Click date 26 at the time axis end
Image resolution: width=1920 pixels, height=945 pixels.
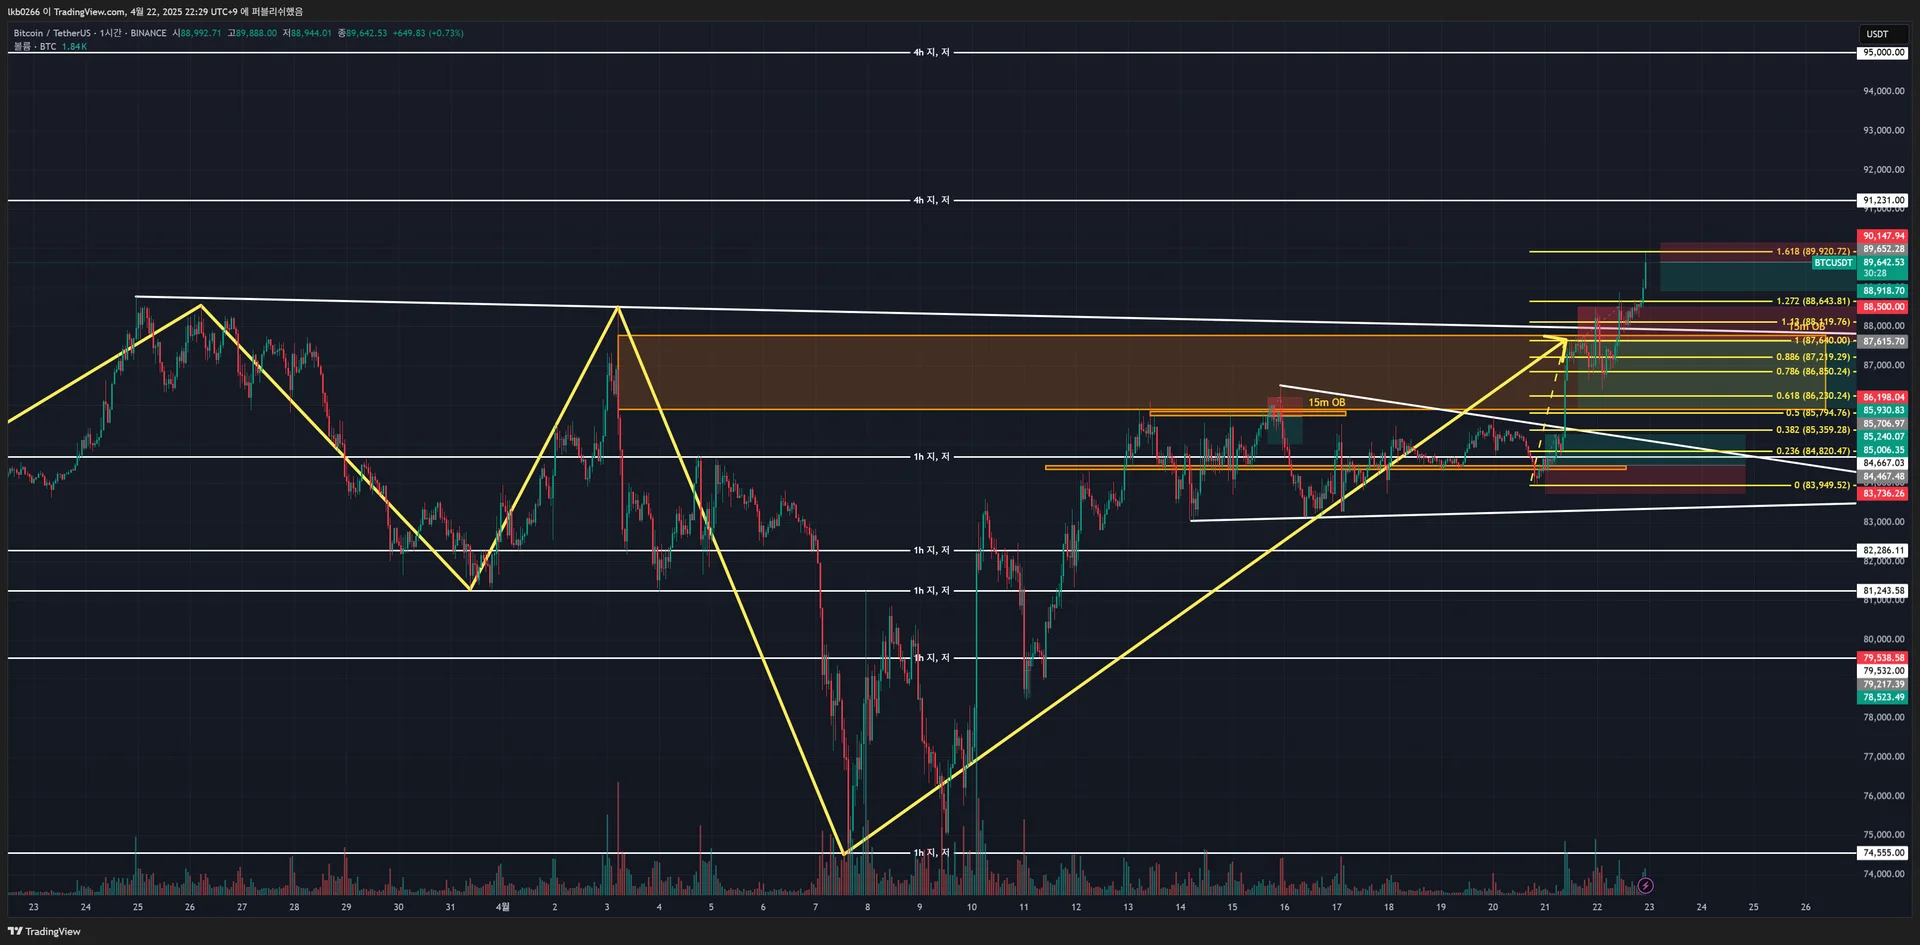tap(1806, 908)
